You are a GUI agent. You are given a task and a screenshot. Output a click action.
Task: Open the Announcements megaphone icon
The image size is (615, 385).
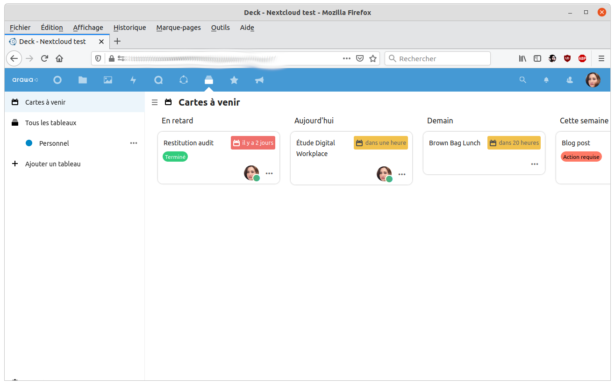[x=259, y=80]
